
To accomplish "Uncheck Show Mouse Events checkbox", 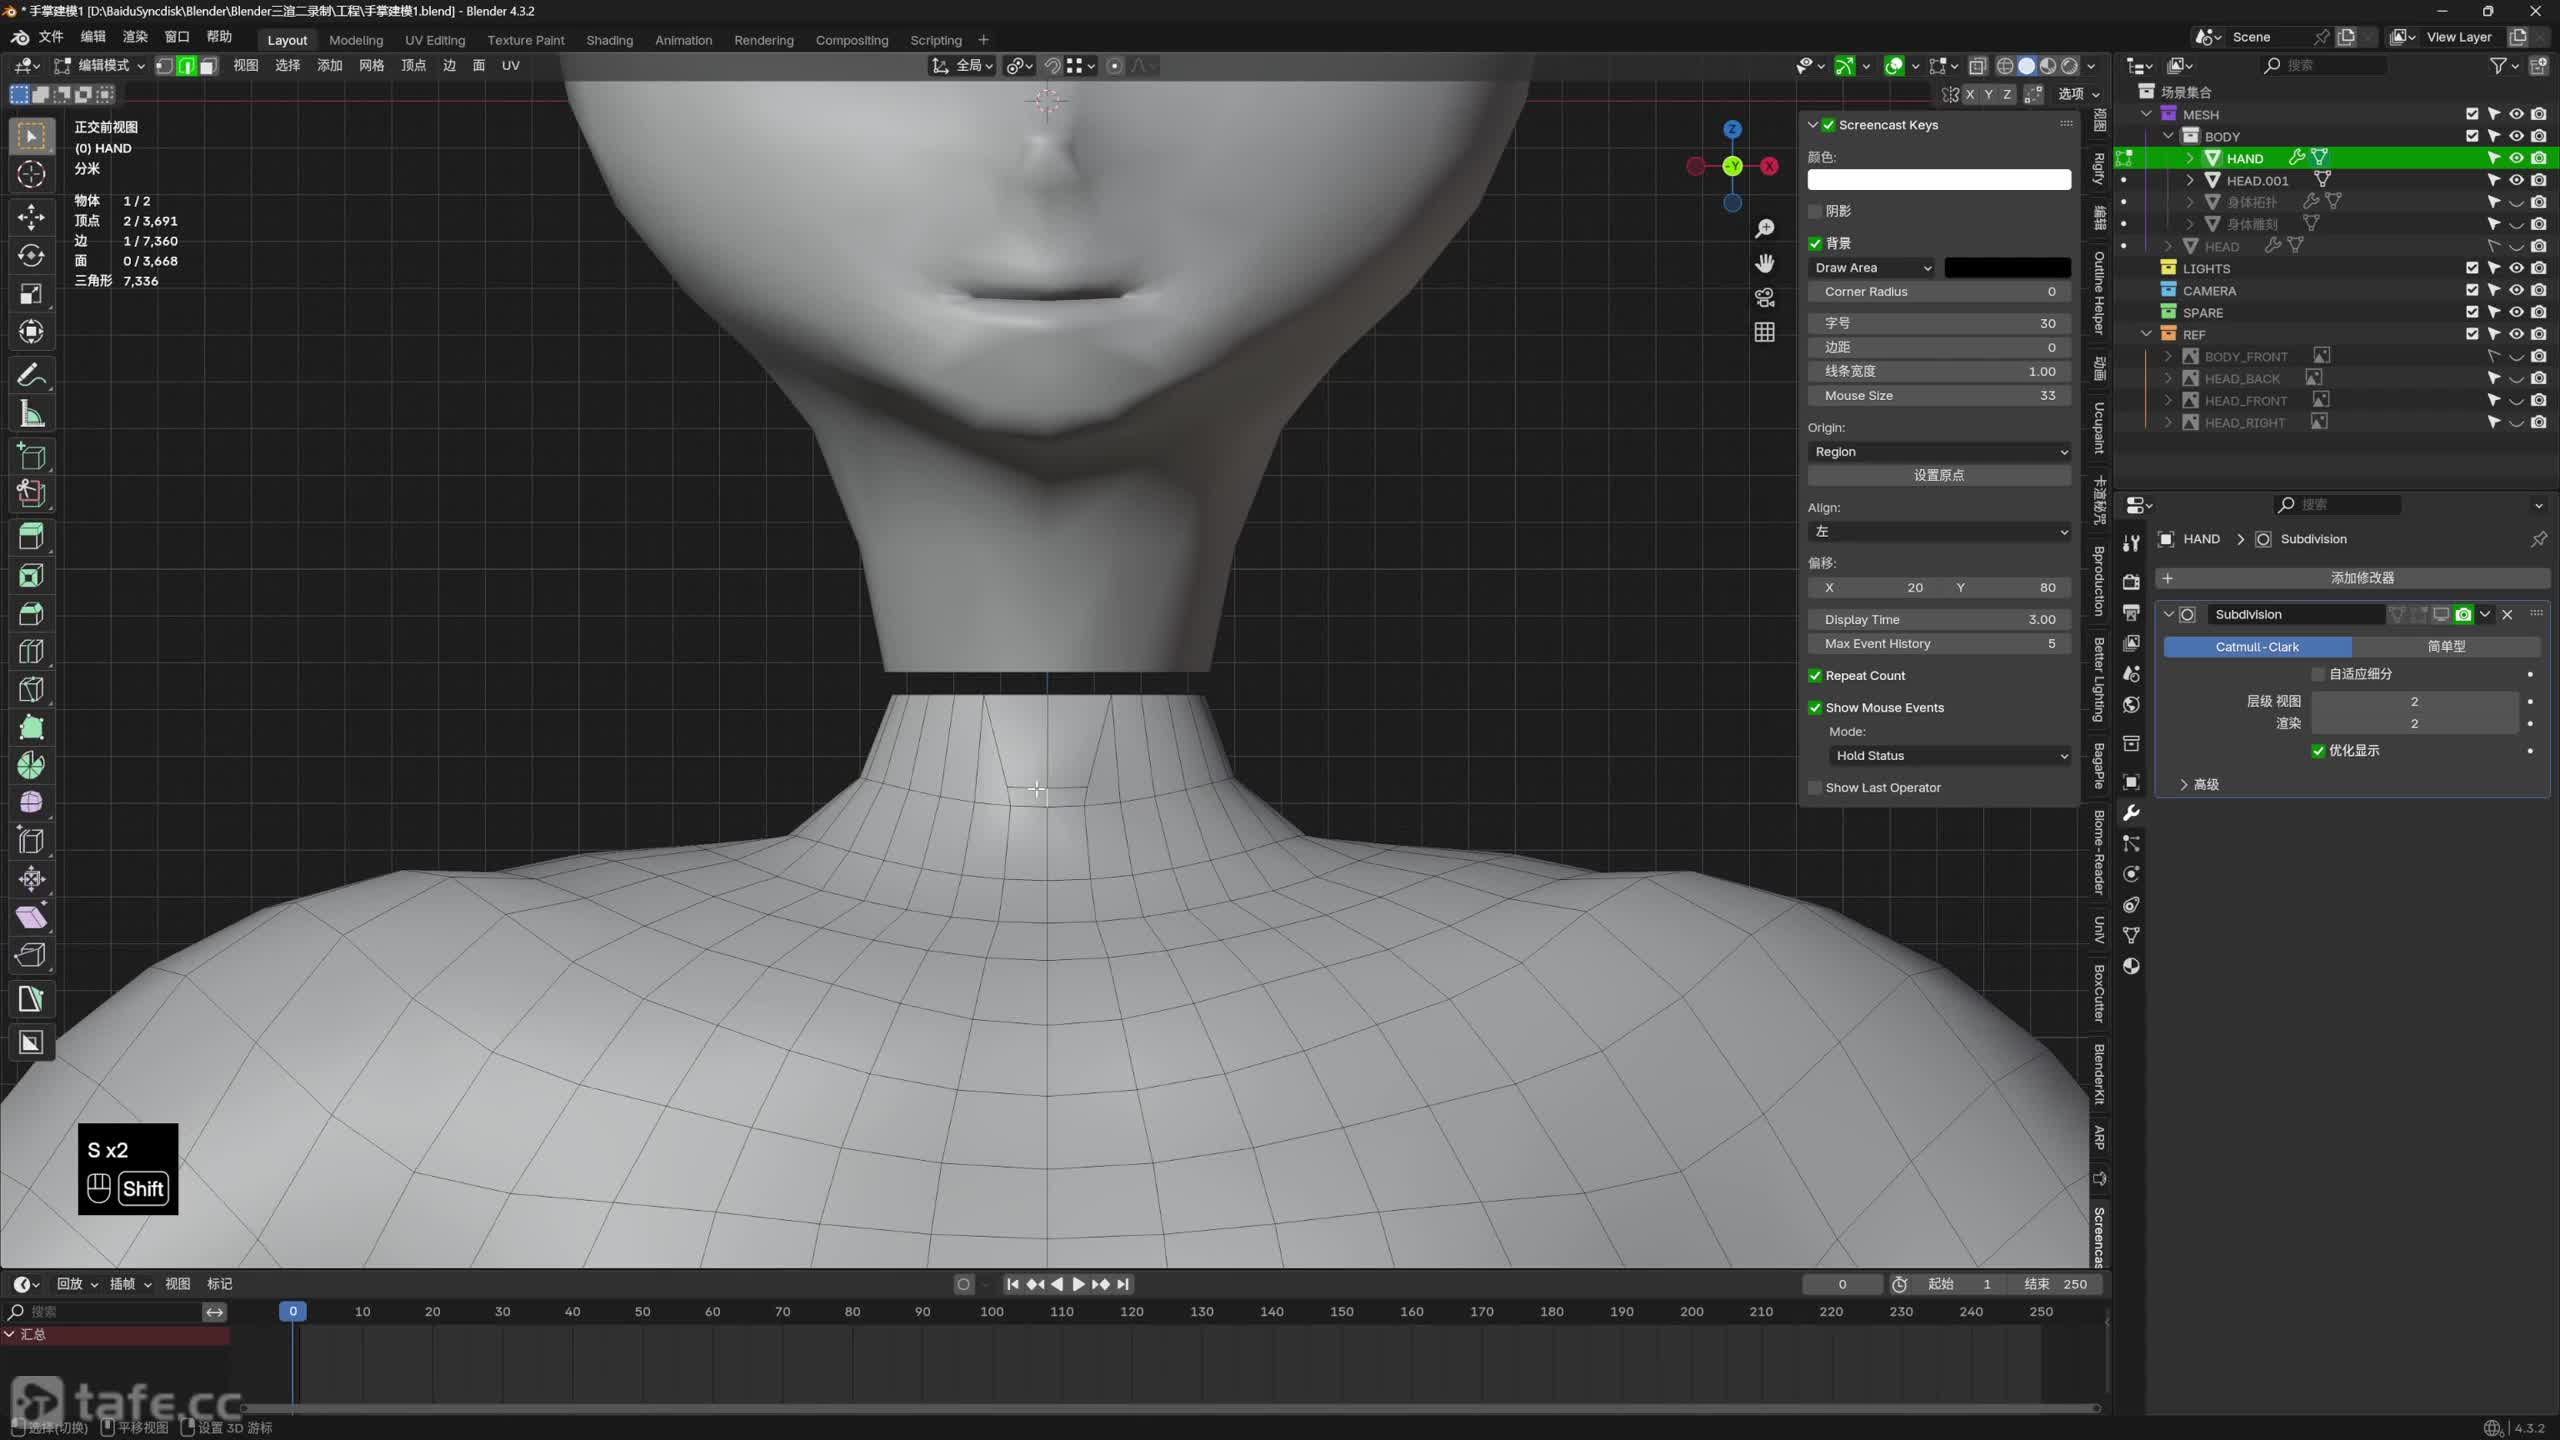I will coord(1815,708).
